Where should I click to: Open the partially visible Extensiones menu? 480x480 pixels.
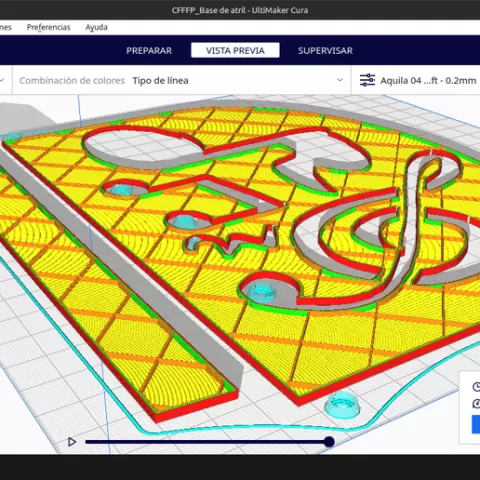point(6,27)
